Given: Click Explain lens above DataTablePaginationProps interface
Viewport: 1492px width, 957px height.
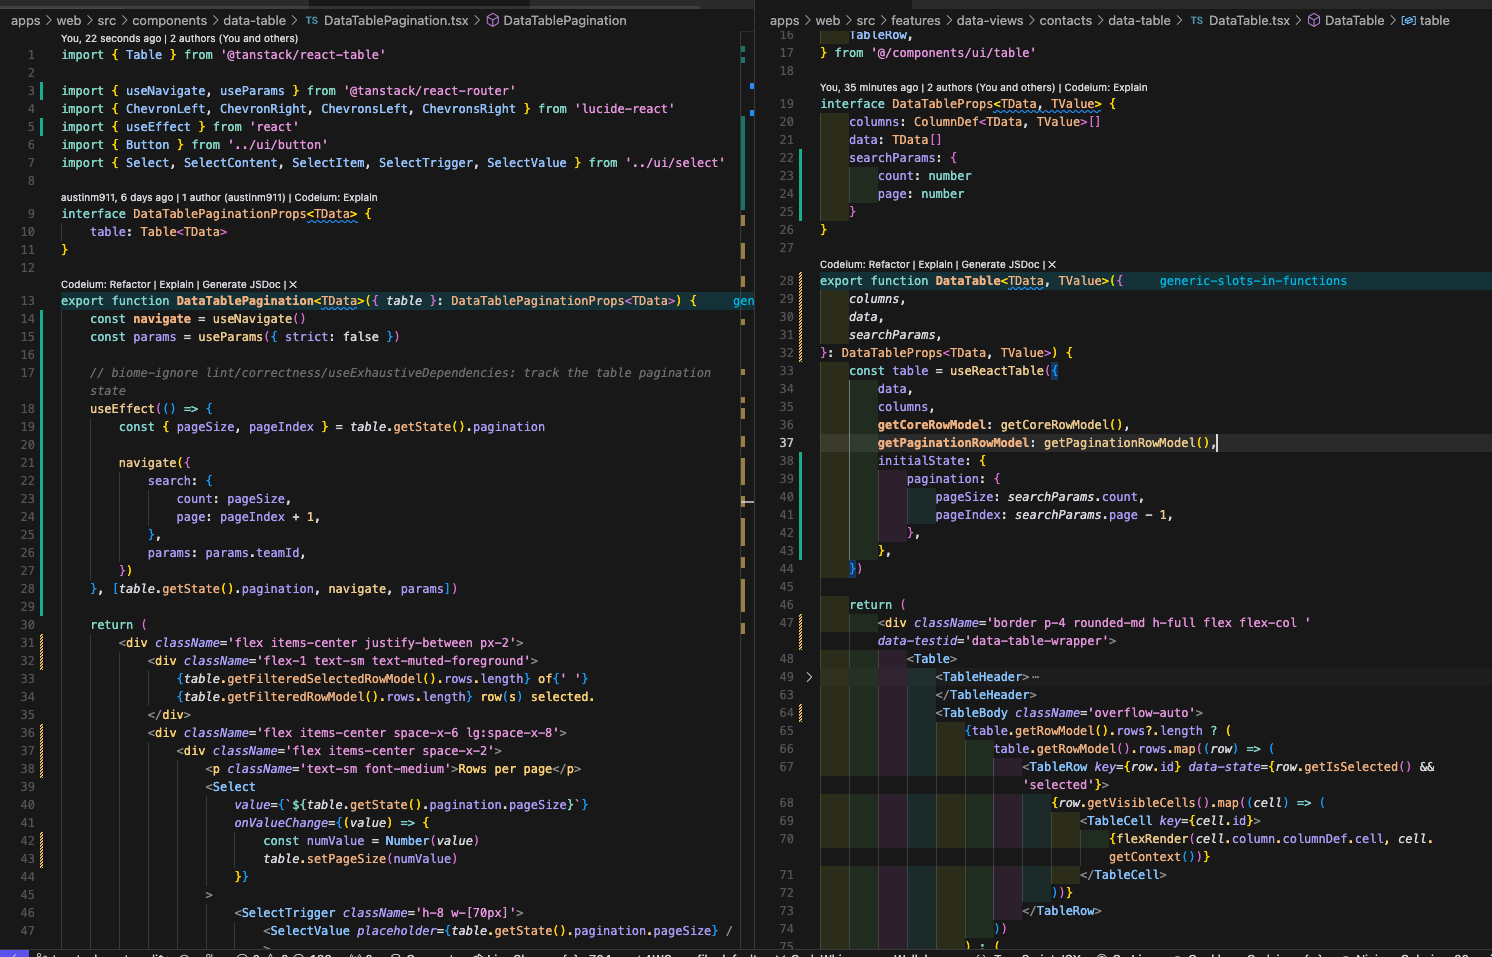Looking at the screenshot, I should click(361, 198).
